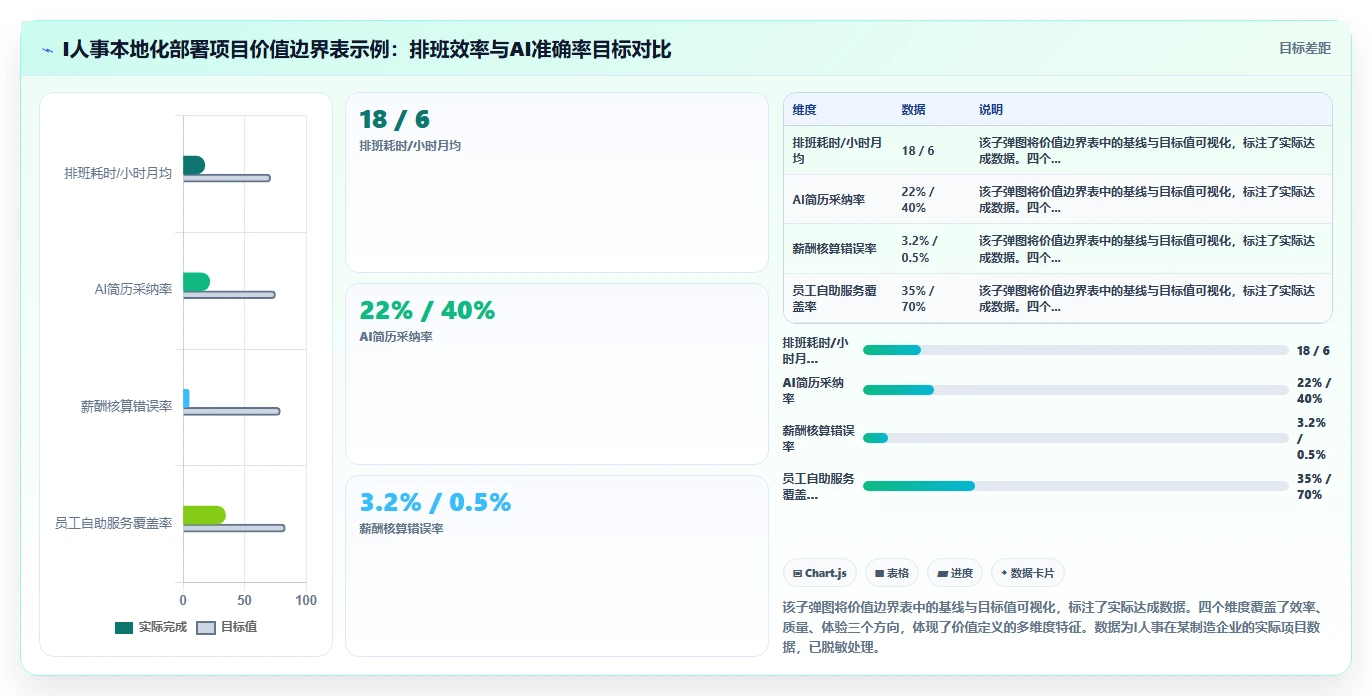The width and height of the screenshot is (1372, 696).
Task: Click the 排班耗时/小时月均 y-axis label in chart
Action: point(118,174)
